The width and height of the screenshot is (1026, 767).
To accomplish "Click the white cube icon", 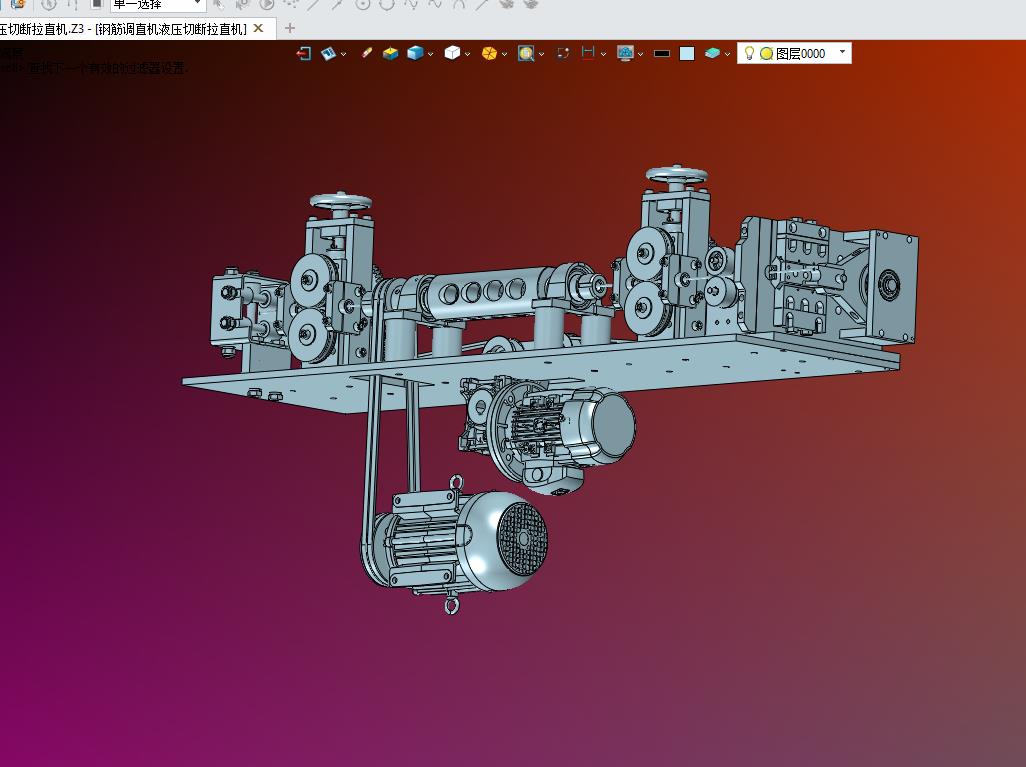I will pos(452,54).
